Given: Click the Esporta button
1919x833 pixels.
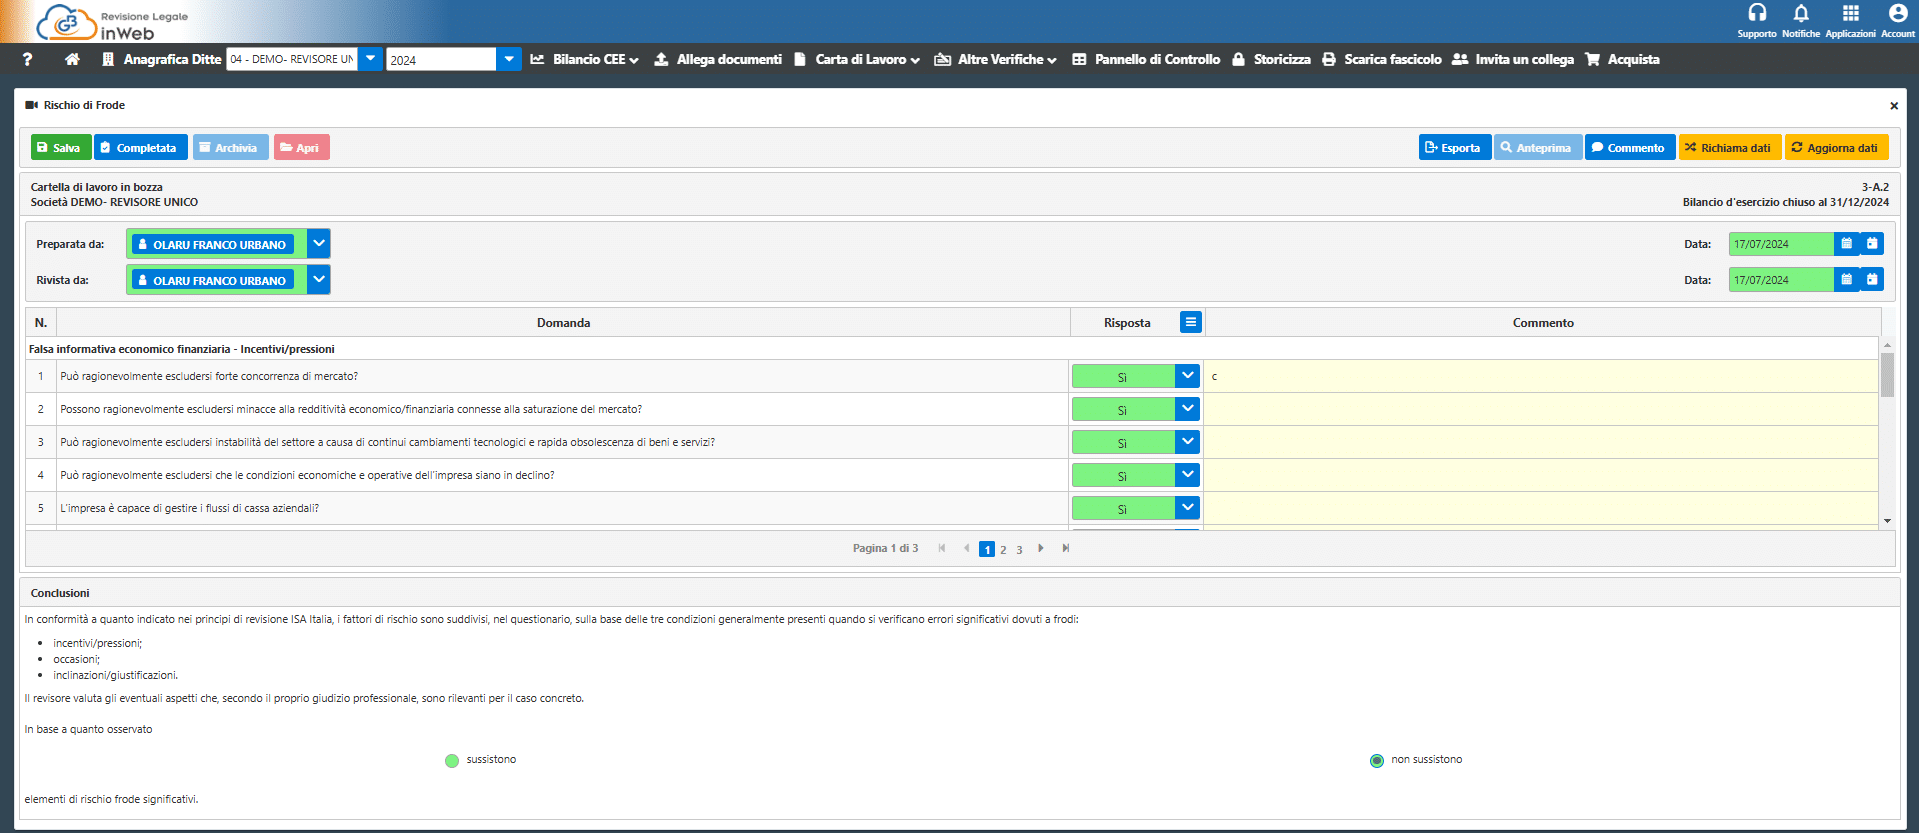Looking at the screenshot, I should pyautogui.click(x=1454, y=147).
